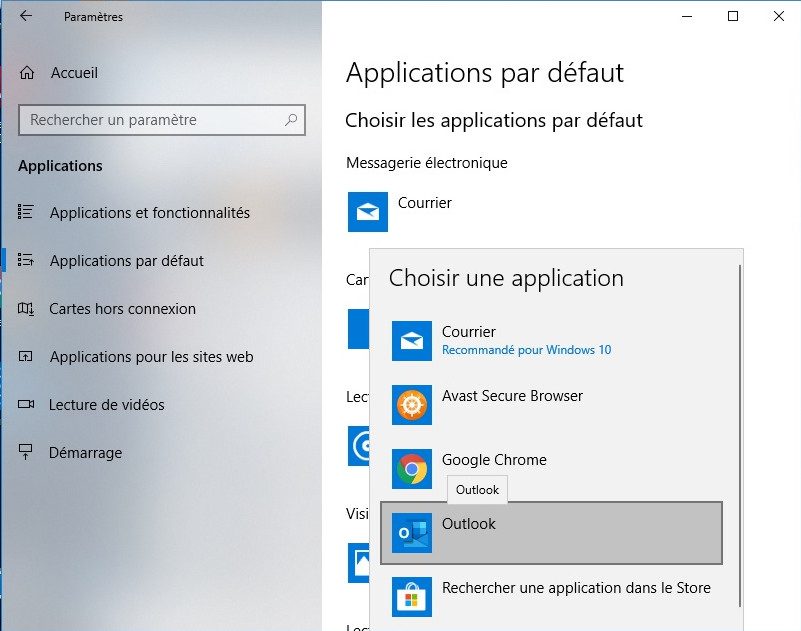Click the app chooser popup scrollbar
Viewport: 801px width, 631px height.
740,434
